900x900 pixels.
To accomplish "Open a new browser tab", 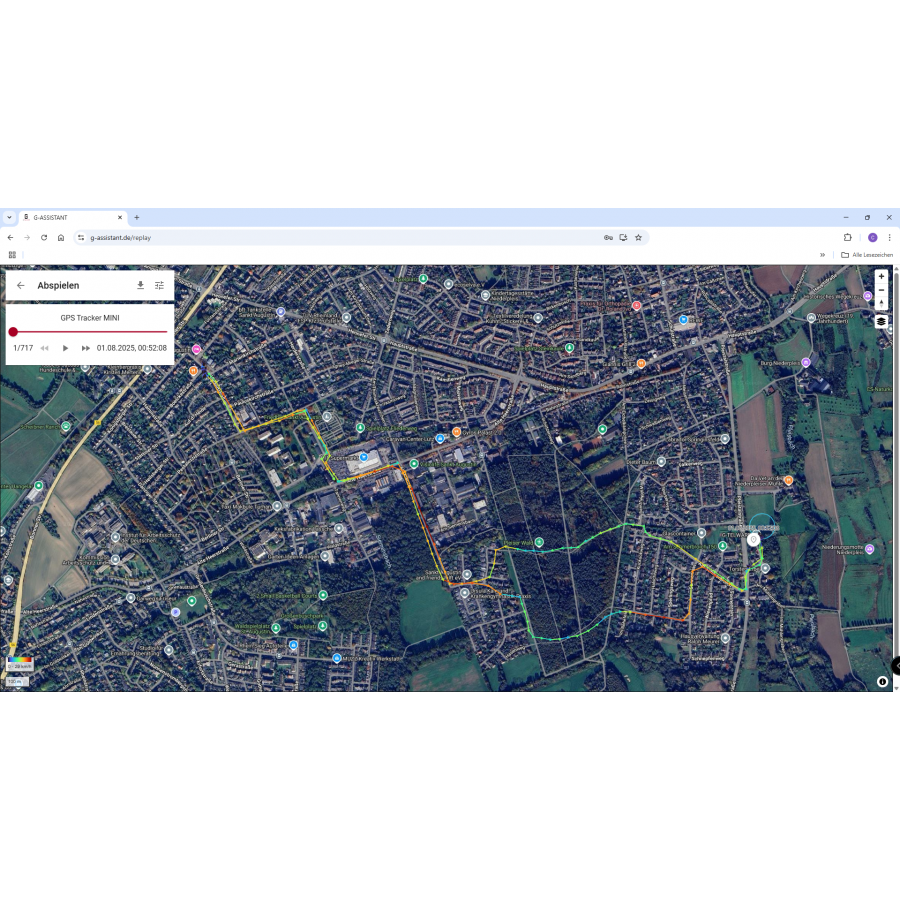I will tap(137, 217).
